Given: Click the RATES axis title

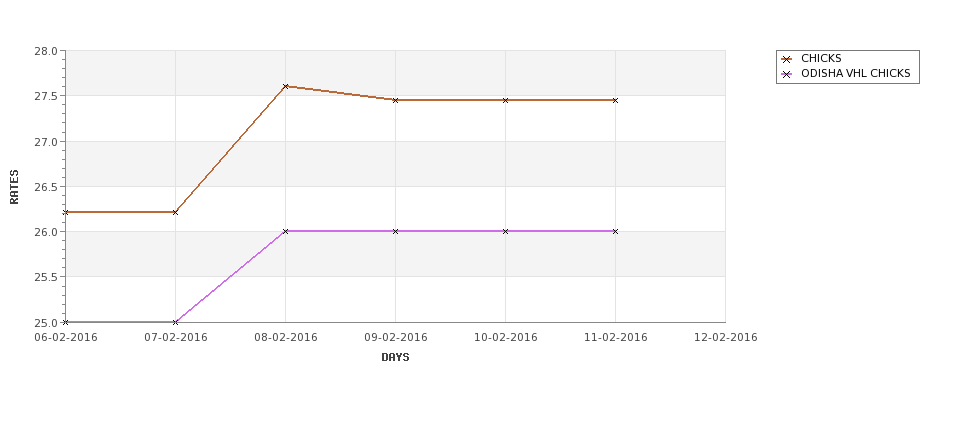Looking at the screenshot, I should pos(15,187).
